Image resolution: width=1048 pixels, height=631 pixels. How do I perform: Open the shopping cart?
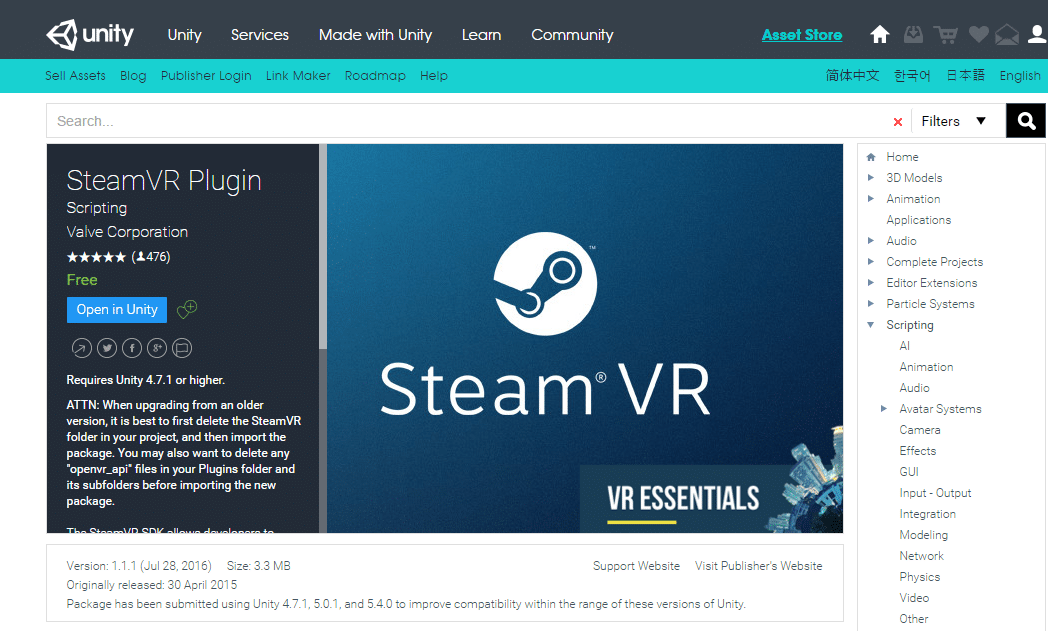click(944, 33)
